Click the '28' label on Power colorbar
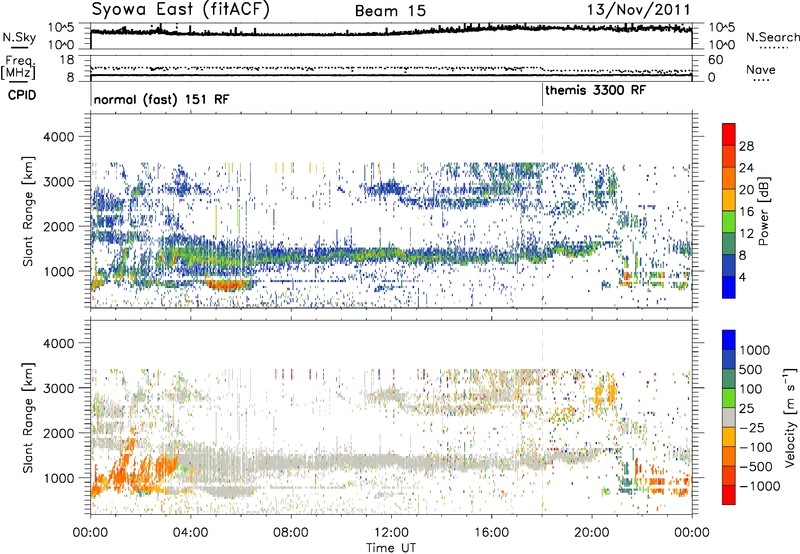The height and width of the screenshot is (554, 800). [746, 146]
